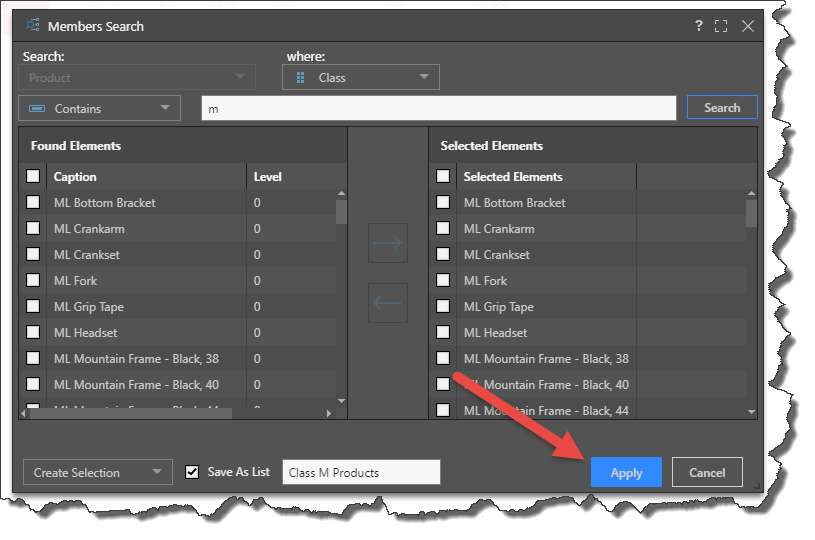Click the list name field Class M Products
Screen dimensions: 815x540
tap(361, 473)
